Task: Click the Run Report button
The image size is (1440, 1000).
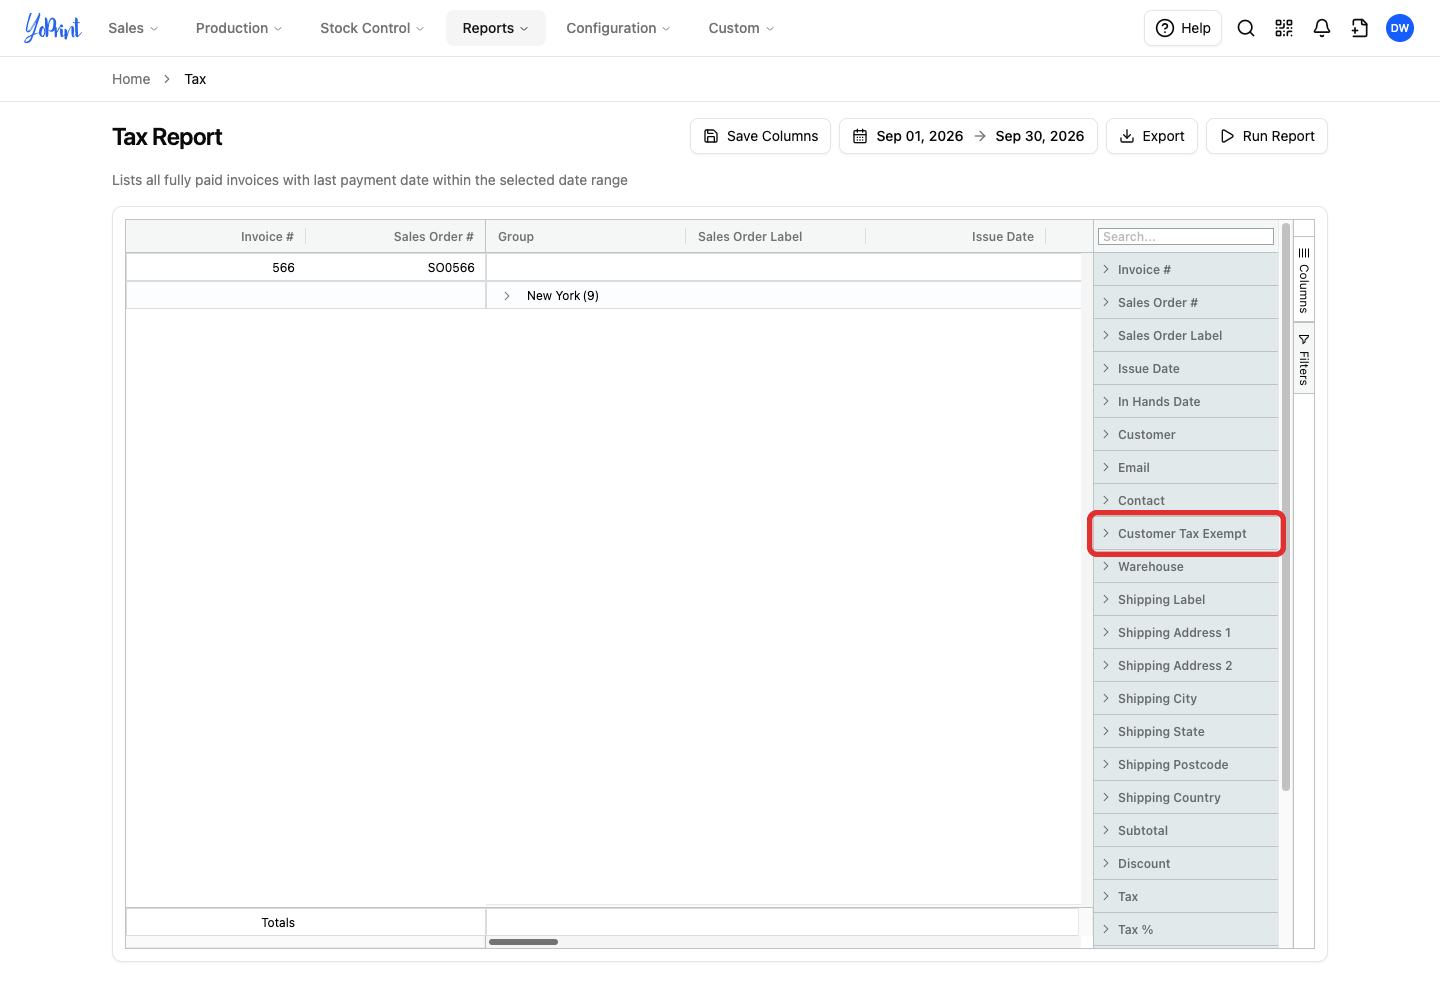Action: (x=1266, y=136)
